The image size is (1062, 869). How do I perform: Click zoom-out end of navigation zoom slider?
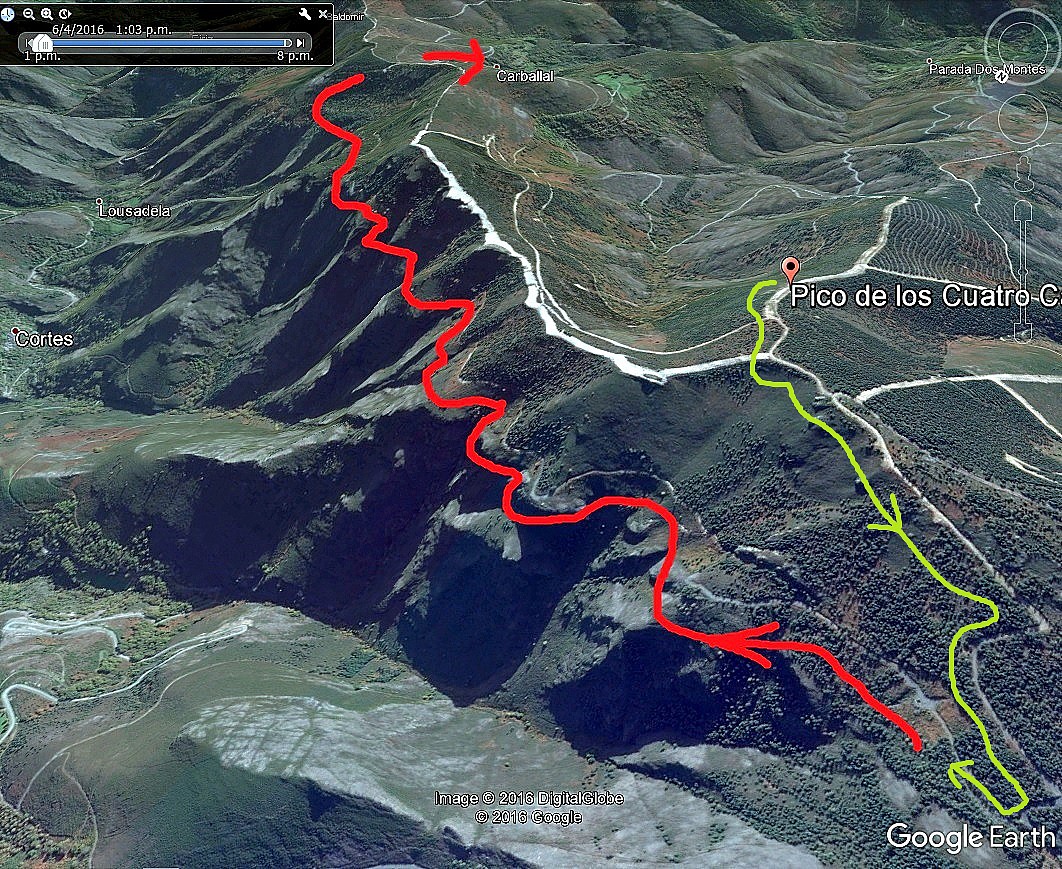(1023, 333)
